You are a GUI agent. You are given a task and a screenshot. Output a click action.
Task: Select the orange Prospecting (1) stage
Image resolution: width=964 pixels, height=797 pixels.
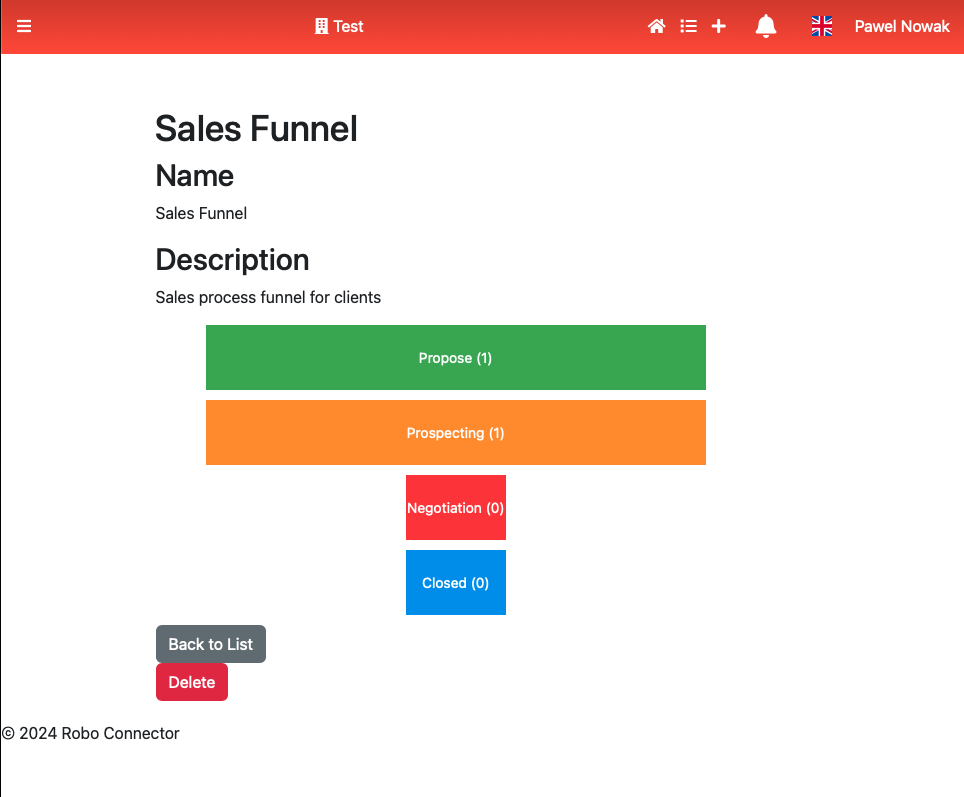(455, 432)
